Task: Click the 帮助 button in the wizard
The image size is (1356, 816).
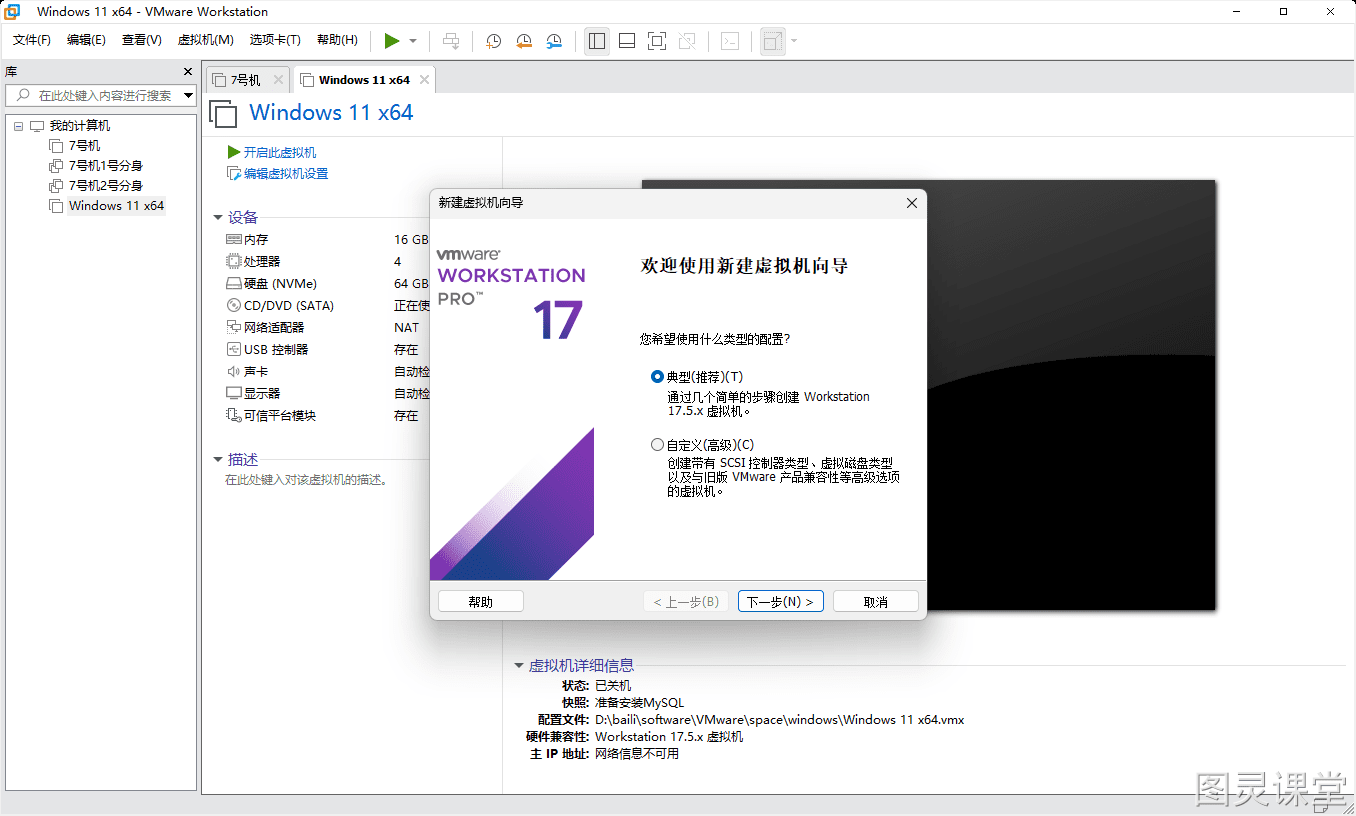Action: coord(481,602)
